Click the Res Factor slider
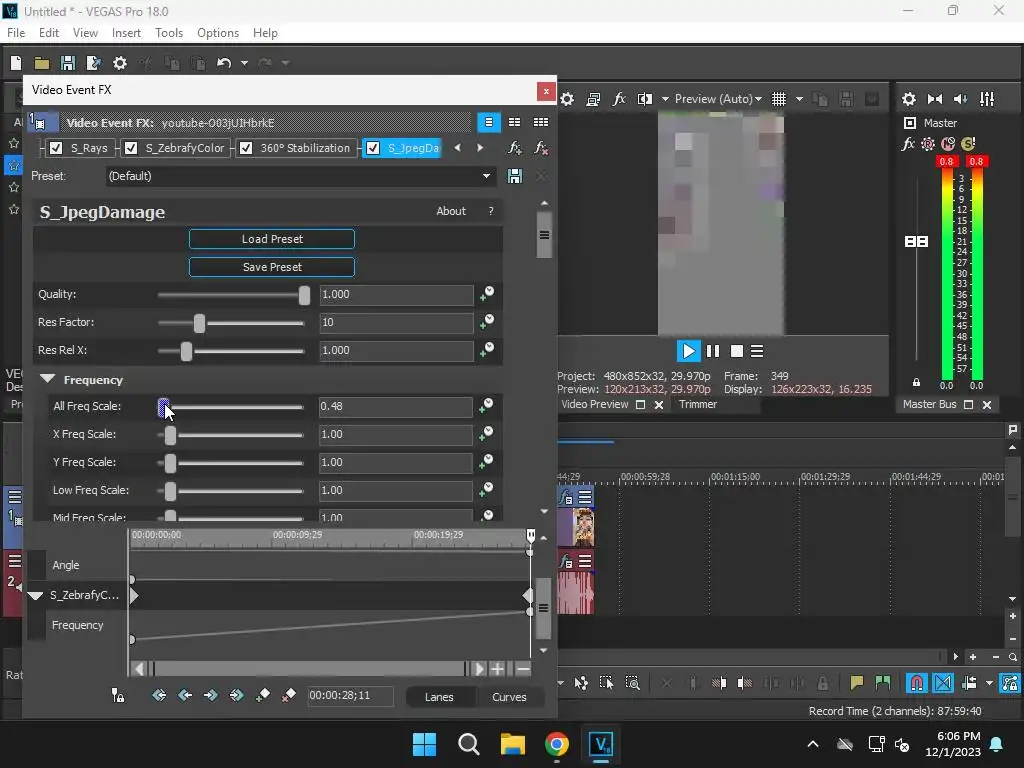This screenshot has width=1024, height=768. coord(231,323)
